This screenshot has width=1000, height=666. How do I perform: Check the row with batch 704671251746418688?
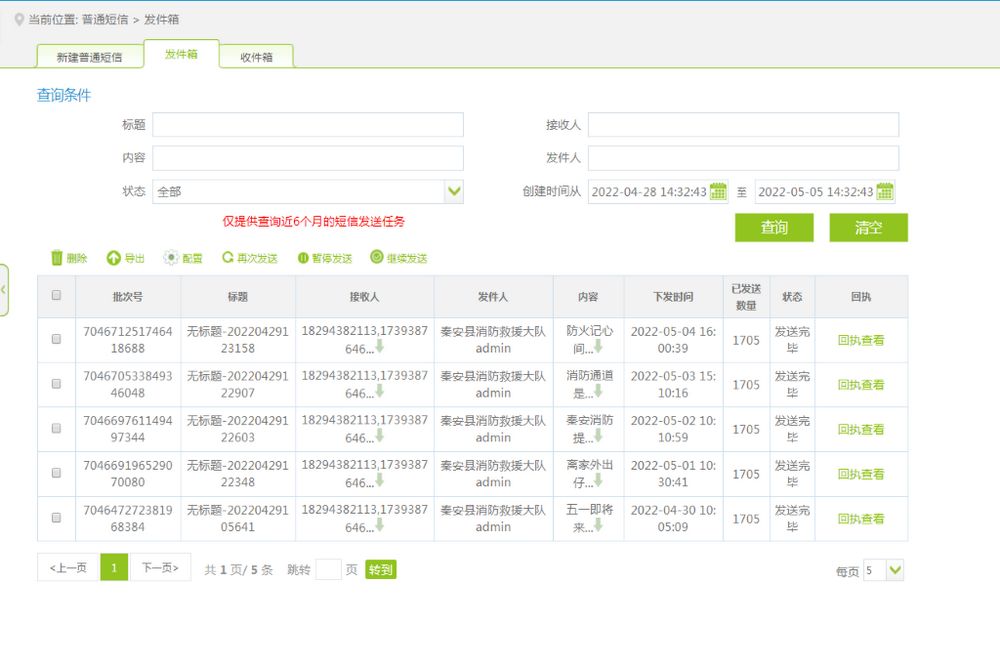(x=56, y=340)
